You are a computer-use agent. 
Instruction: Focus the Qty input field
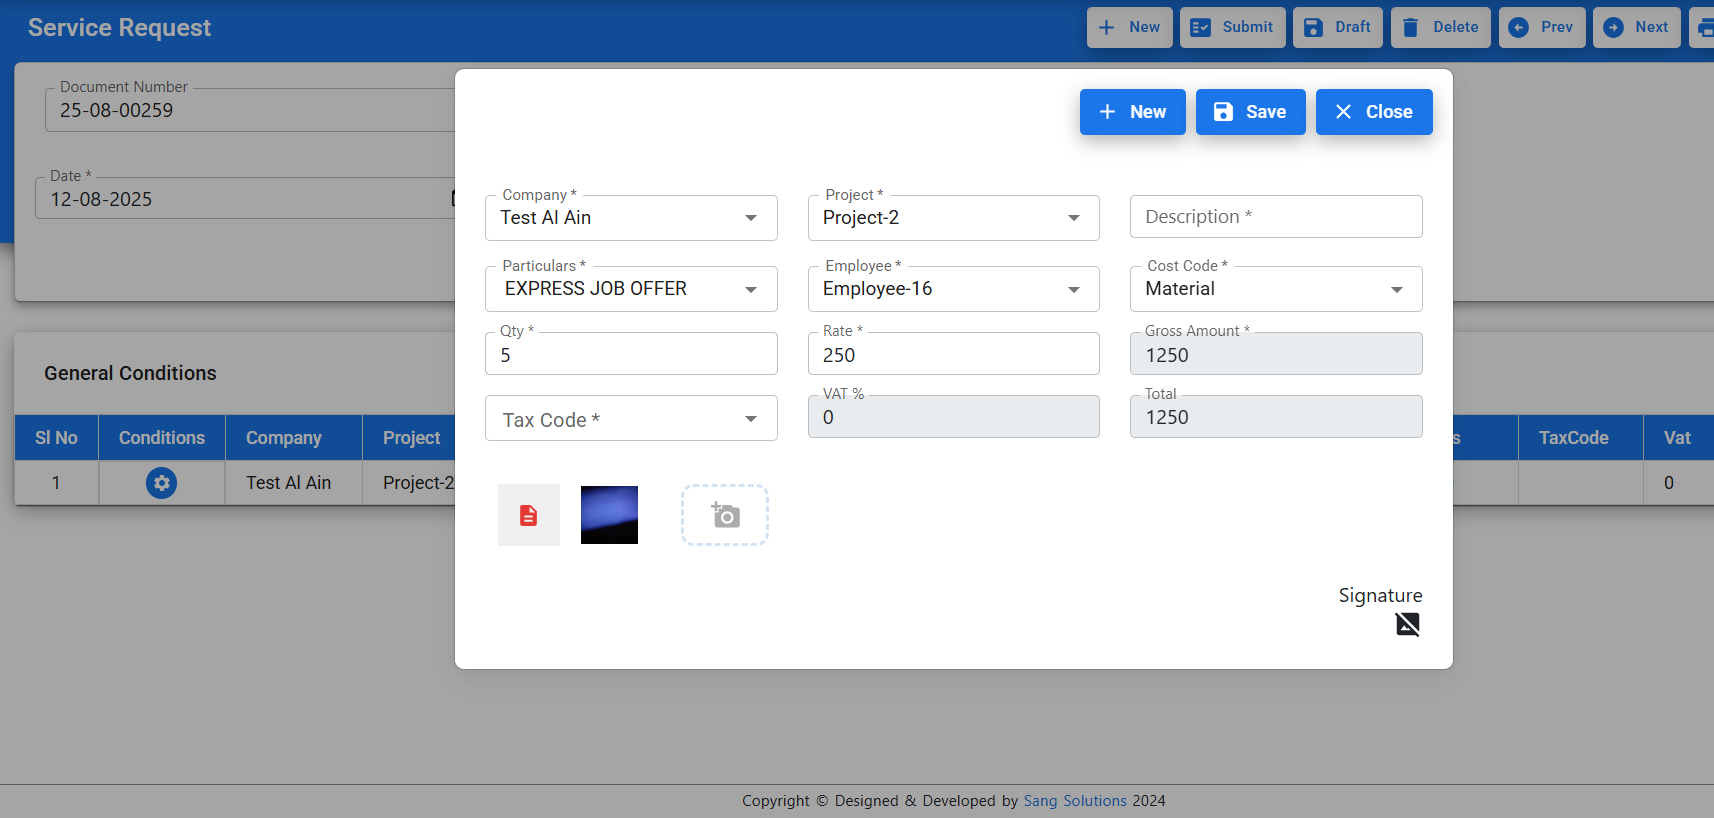coord(630,355)
